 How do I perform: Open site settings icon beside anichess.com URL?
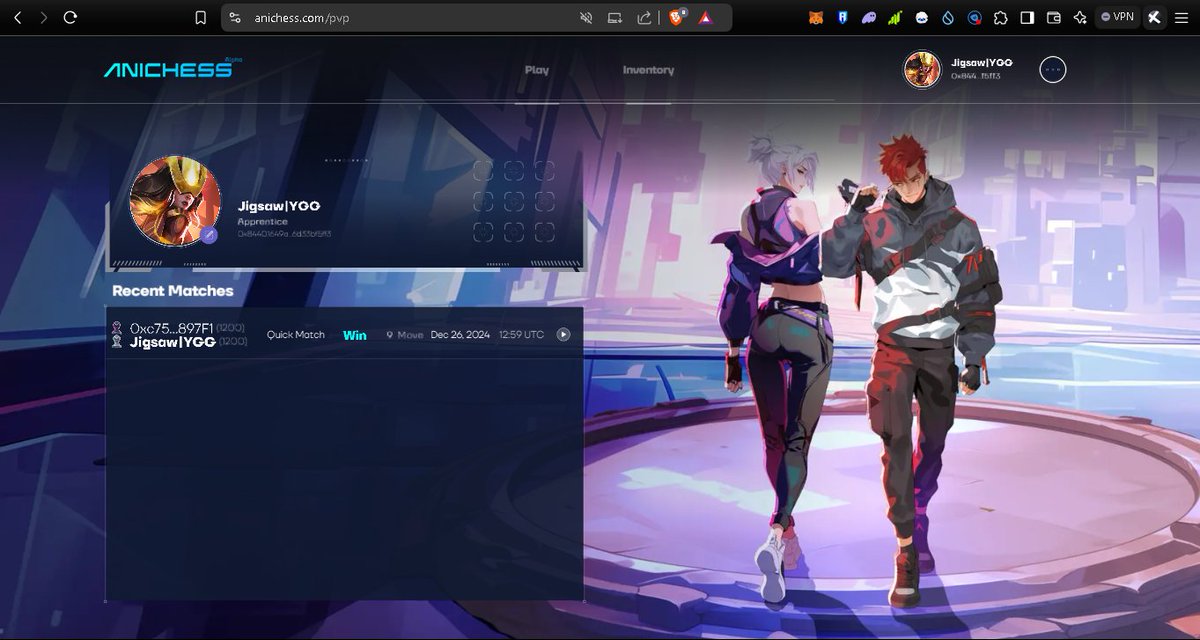235,18
